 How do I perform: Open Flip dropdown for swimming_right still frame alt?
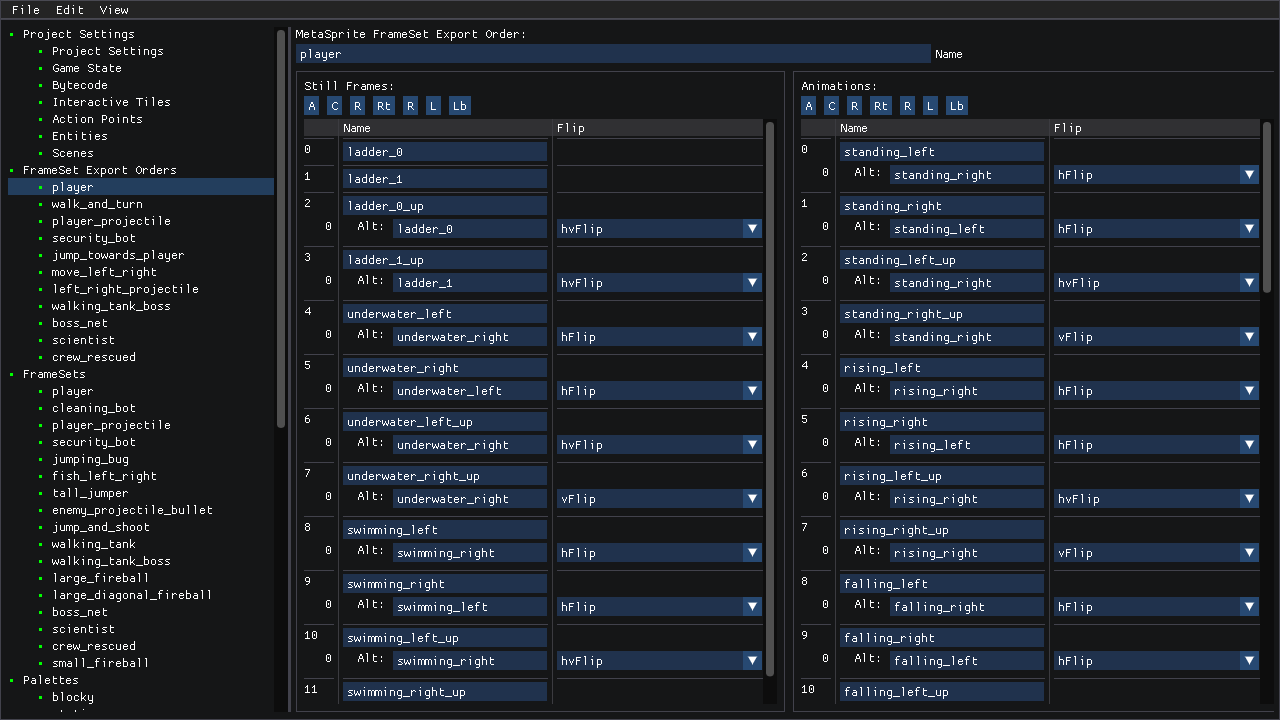pyautogui.click(x=659, y=607)
